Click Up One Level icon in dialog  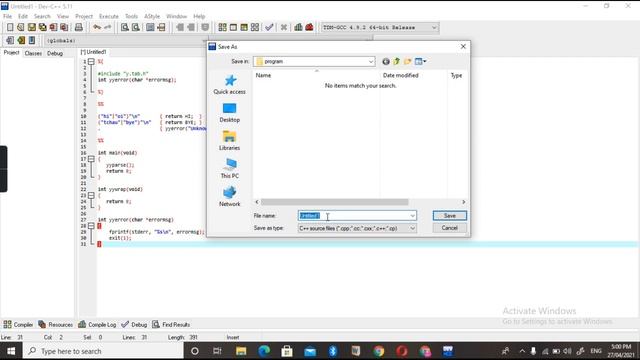tap(396, 62)
